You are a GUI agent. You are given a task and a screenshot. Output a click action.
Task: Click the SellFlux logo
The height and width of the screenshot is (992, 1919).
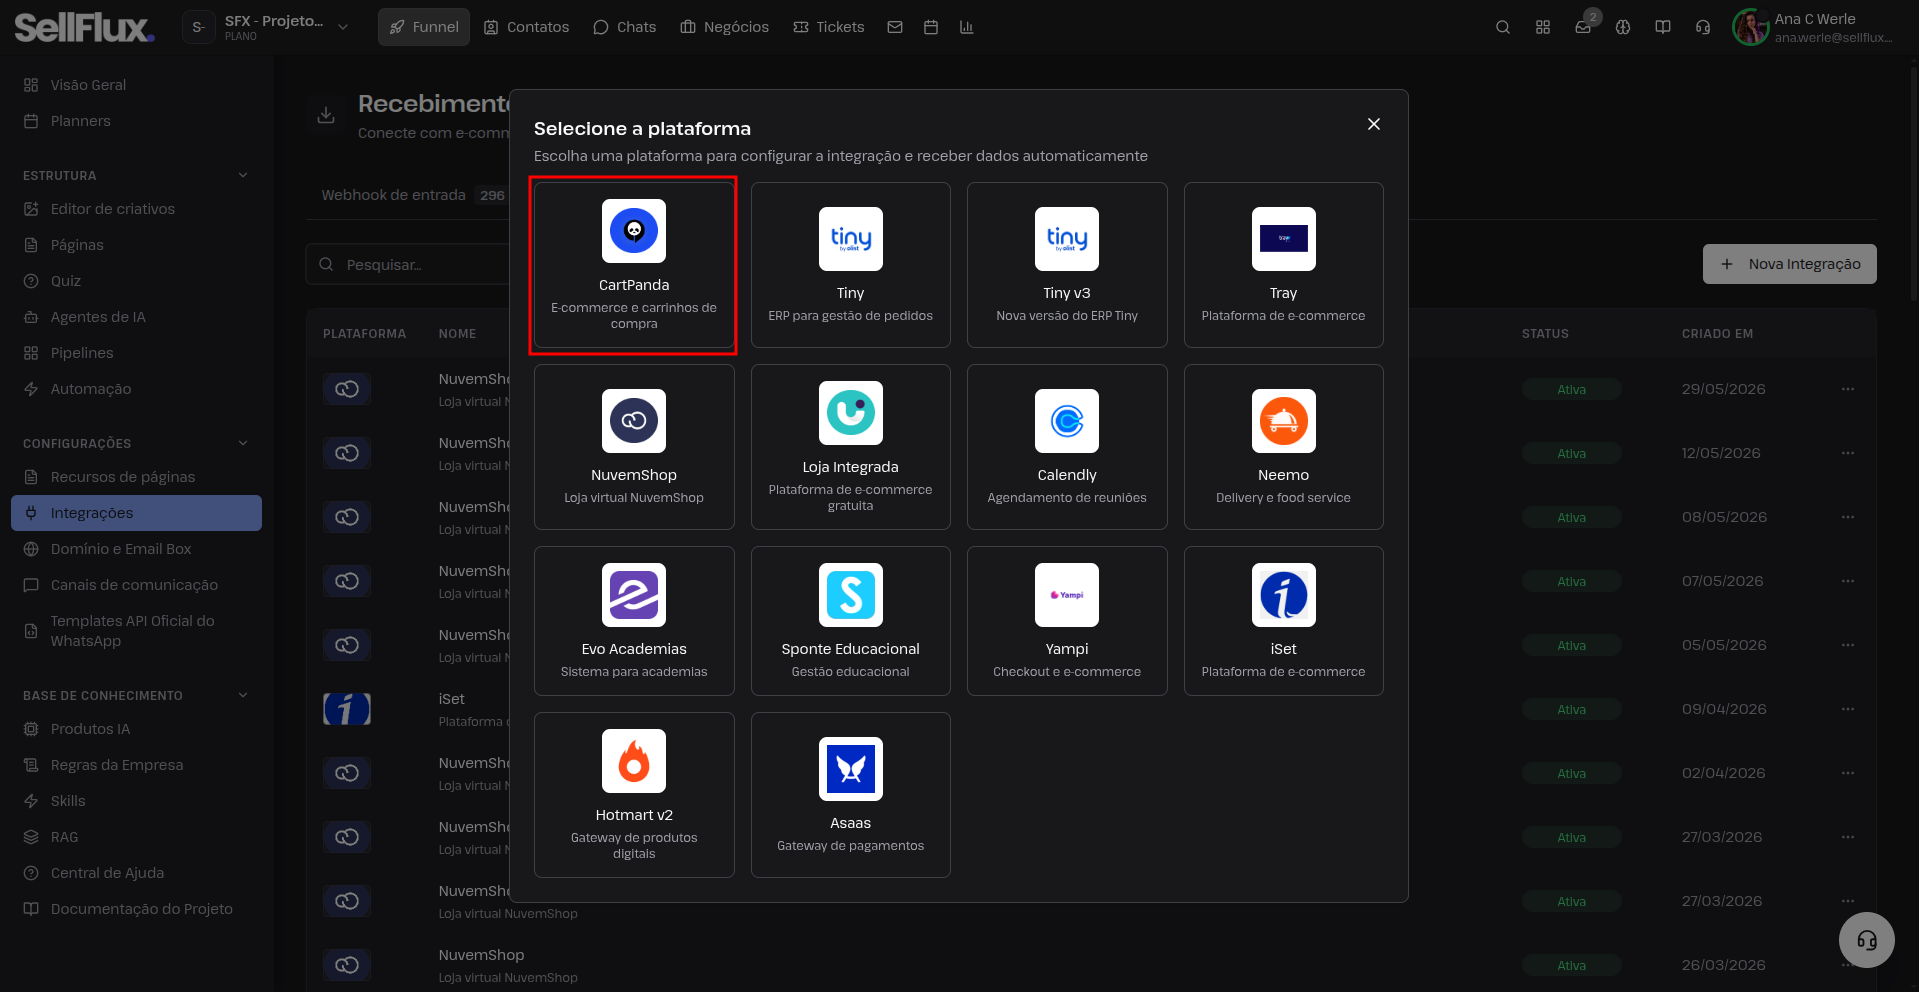pos(85,27)
